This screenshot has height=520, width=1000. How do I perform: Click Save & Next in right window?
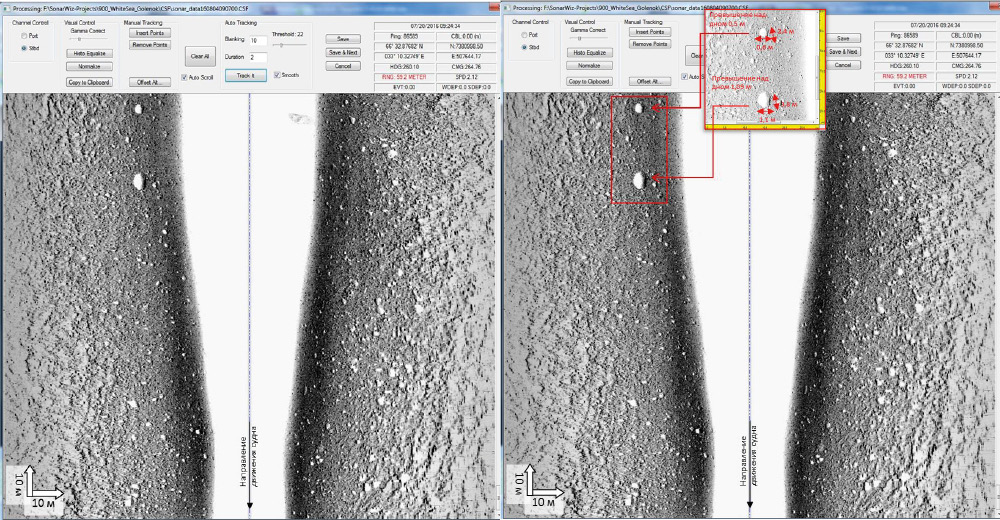pyautogui.click(x=843, y=52)
